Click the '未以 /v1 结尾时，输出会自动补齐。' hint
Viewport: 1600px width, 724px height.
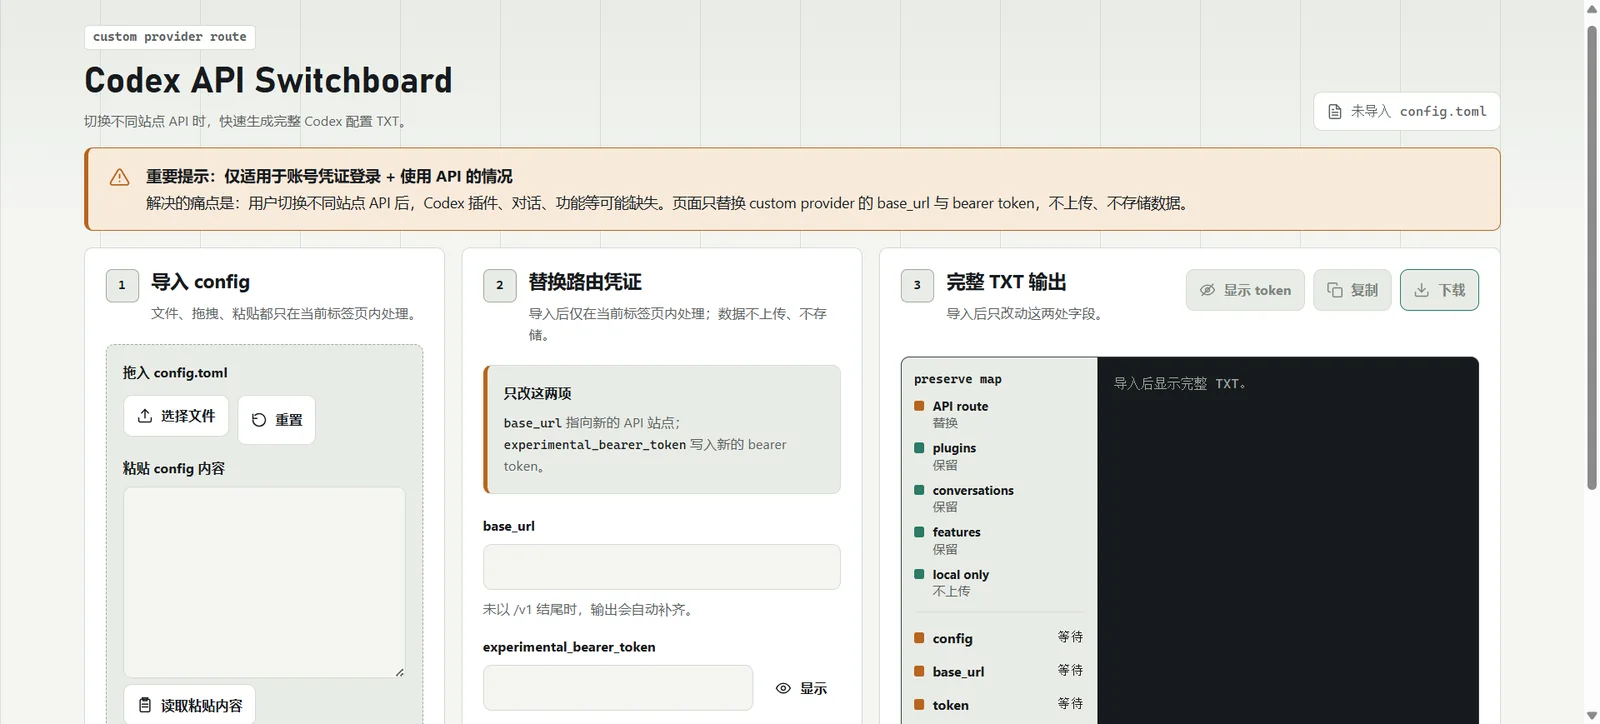coord(590,609)
